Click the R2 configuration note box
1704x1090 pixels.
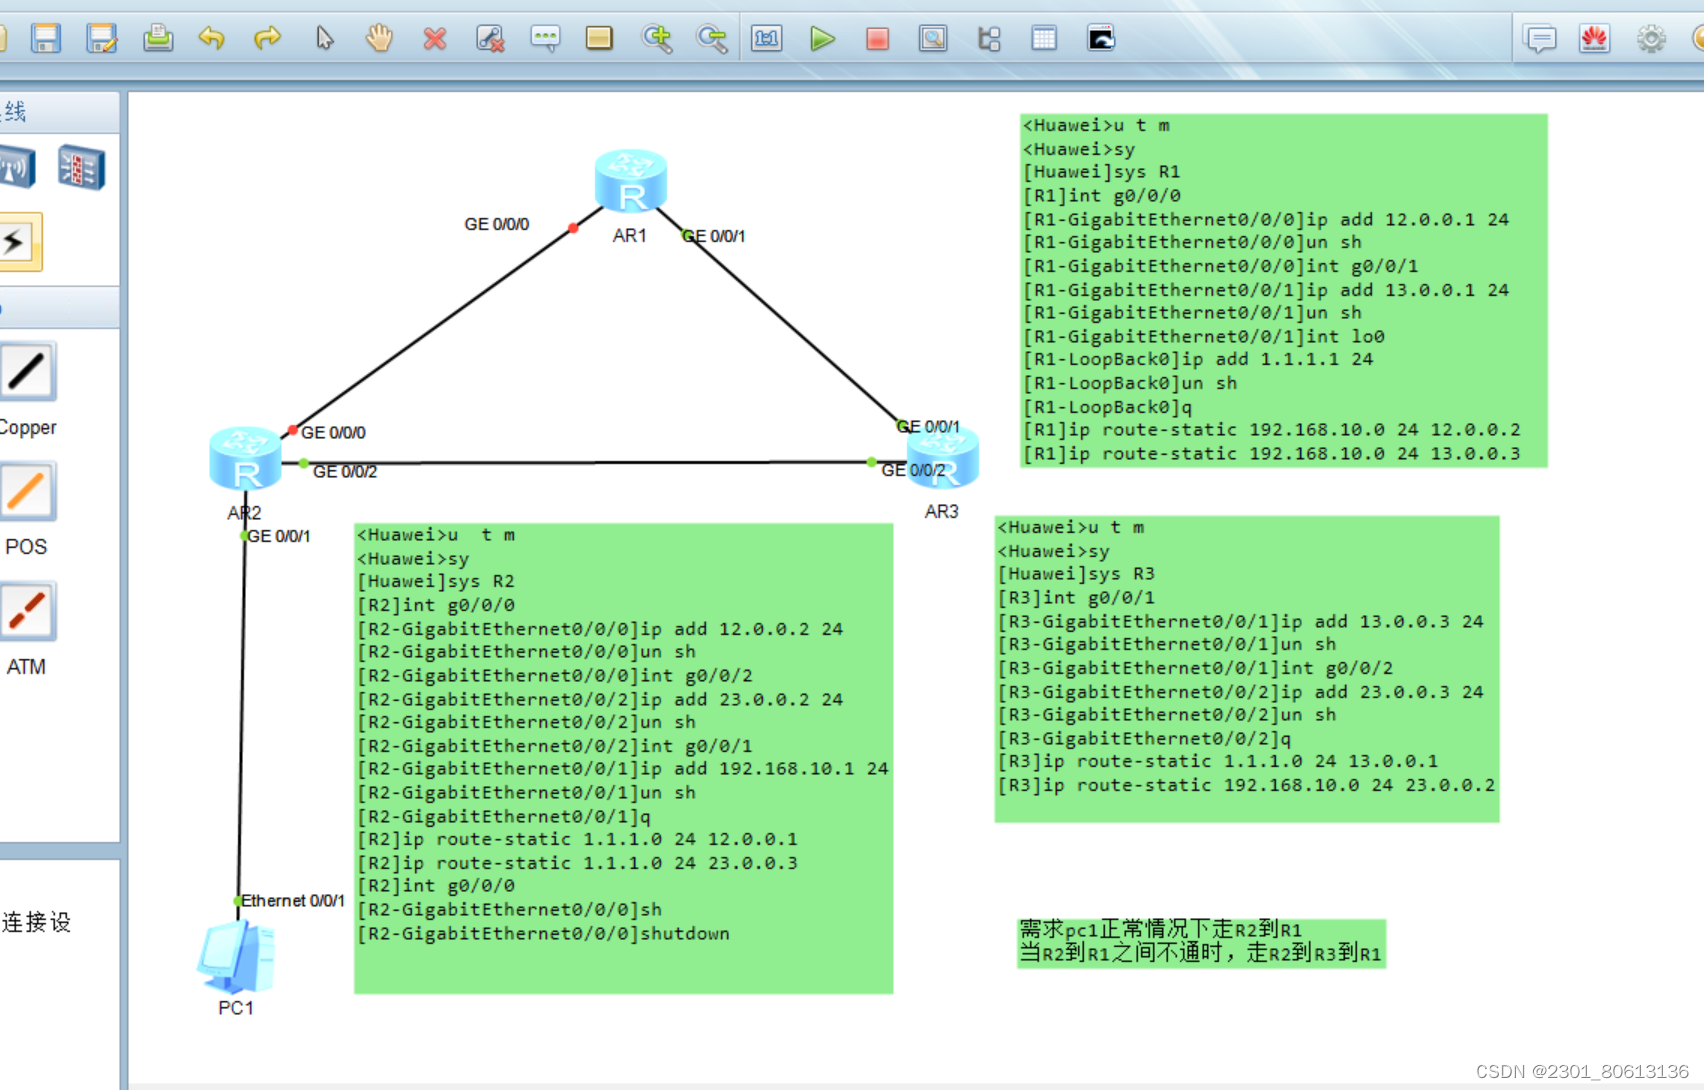(623, 758)
